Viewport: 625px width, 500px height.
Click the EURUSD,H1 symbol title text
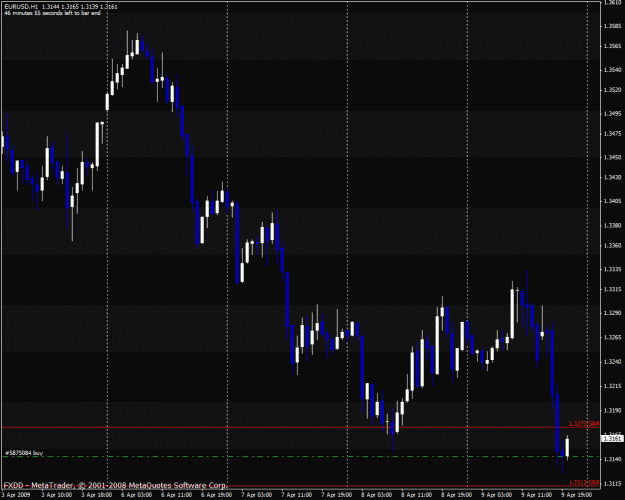[x=22, y=7]
